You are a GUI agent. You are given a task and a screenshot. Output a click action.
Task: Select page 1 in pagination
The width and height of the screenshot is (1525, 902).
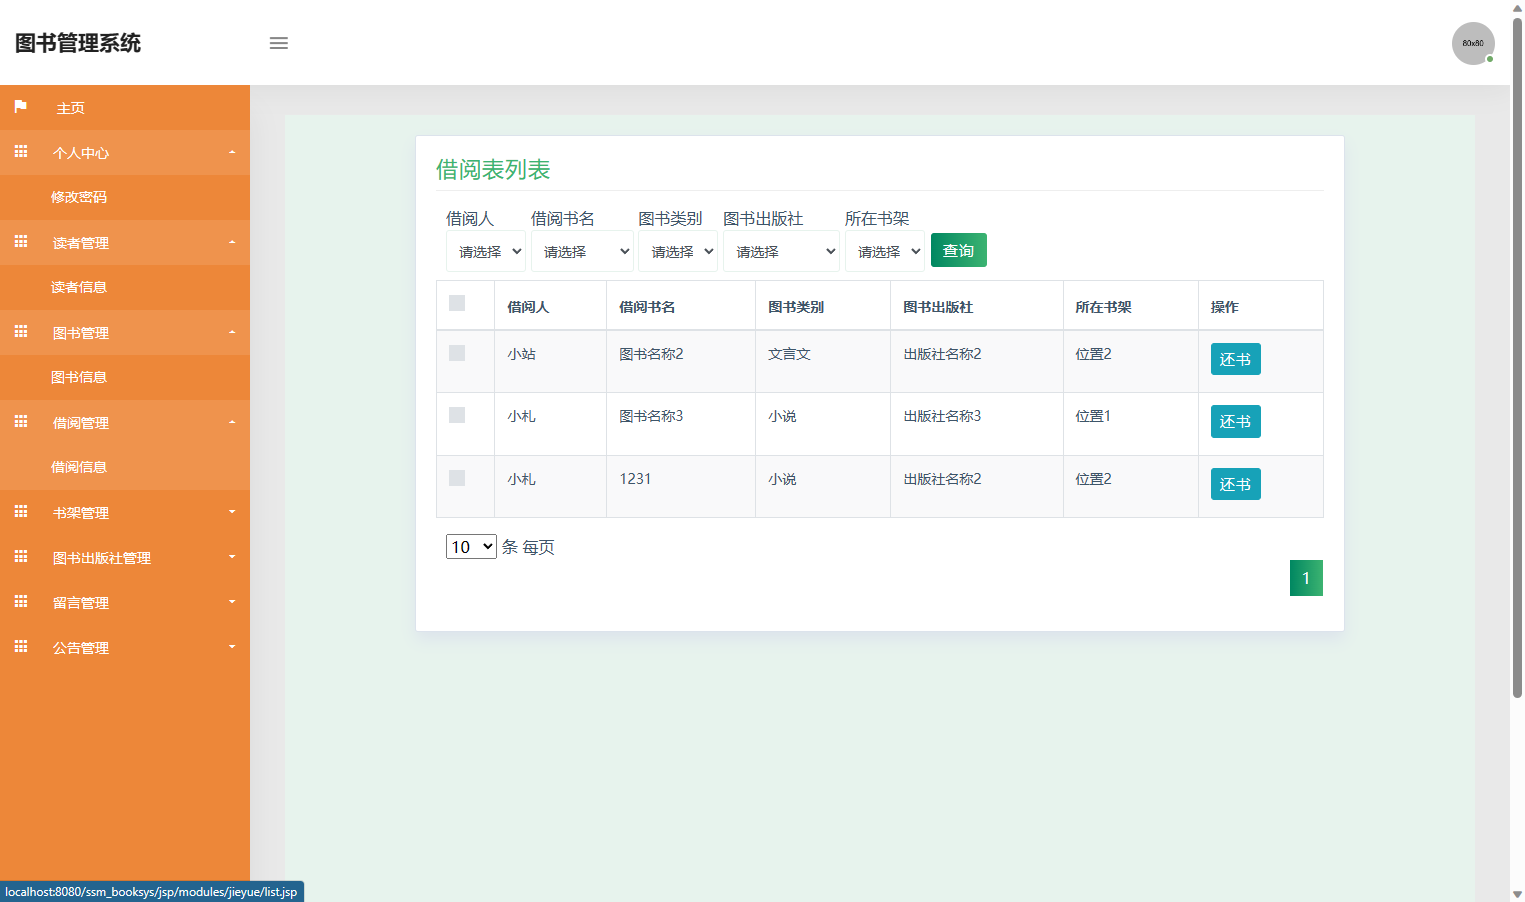click(x=1306, y=577)
